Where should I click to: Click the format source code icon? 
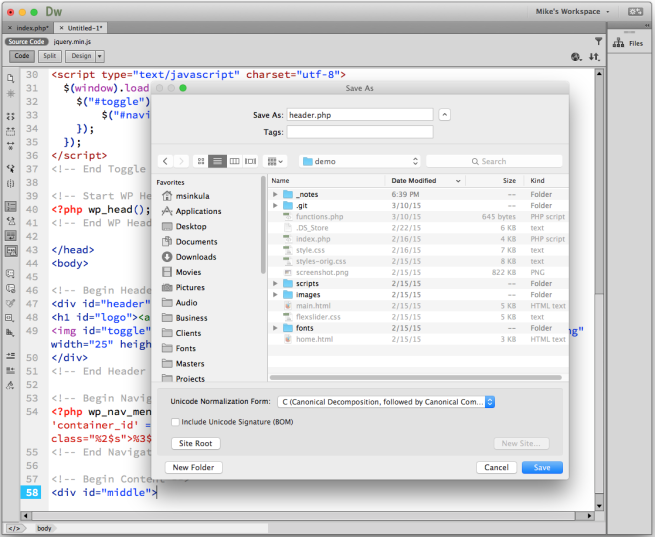pyautogui.click(x=11, y=385)
